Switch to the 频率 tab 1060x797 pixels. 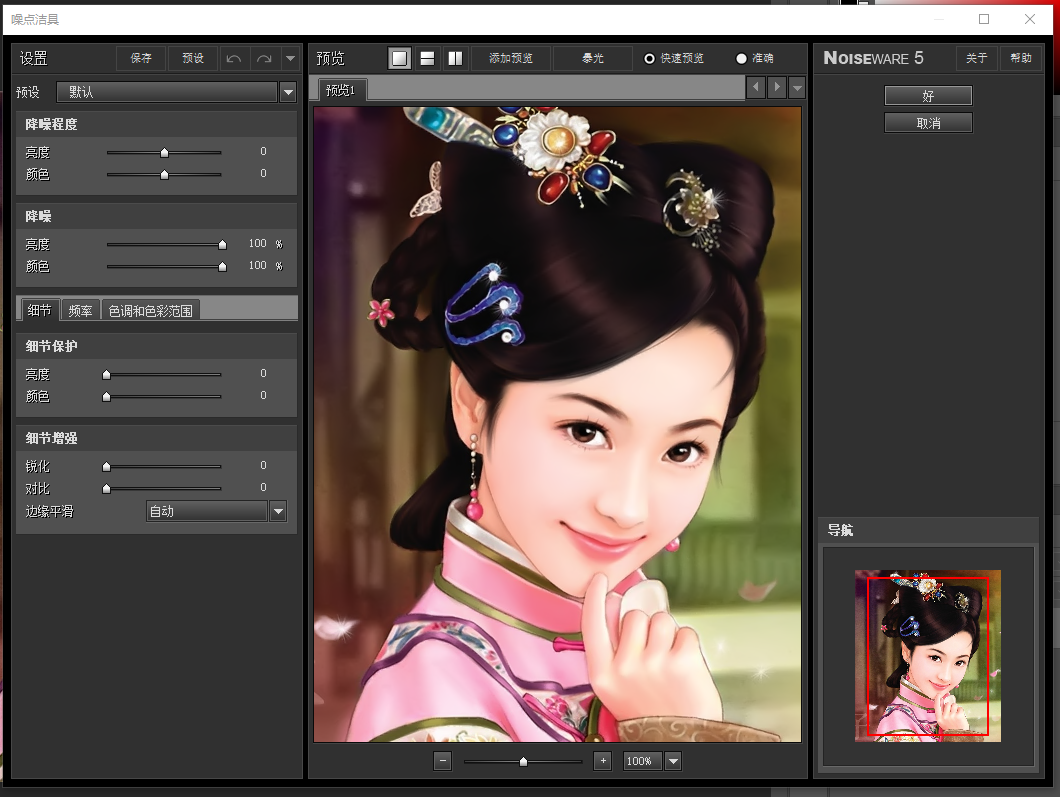click(x=80, y=310)
